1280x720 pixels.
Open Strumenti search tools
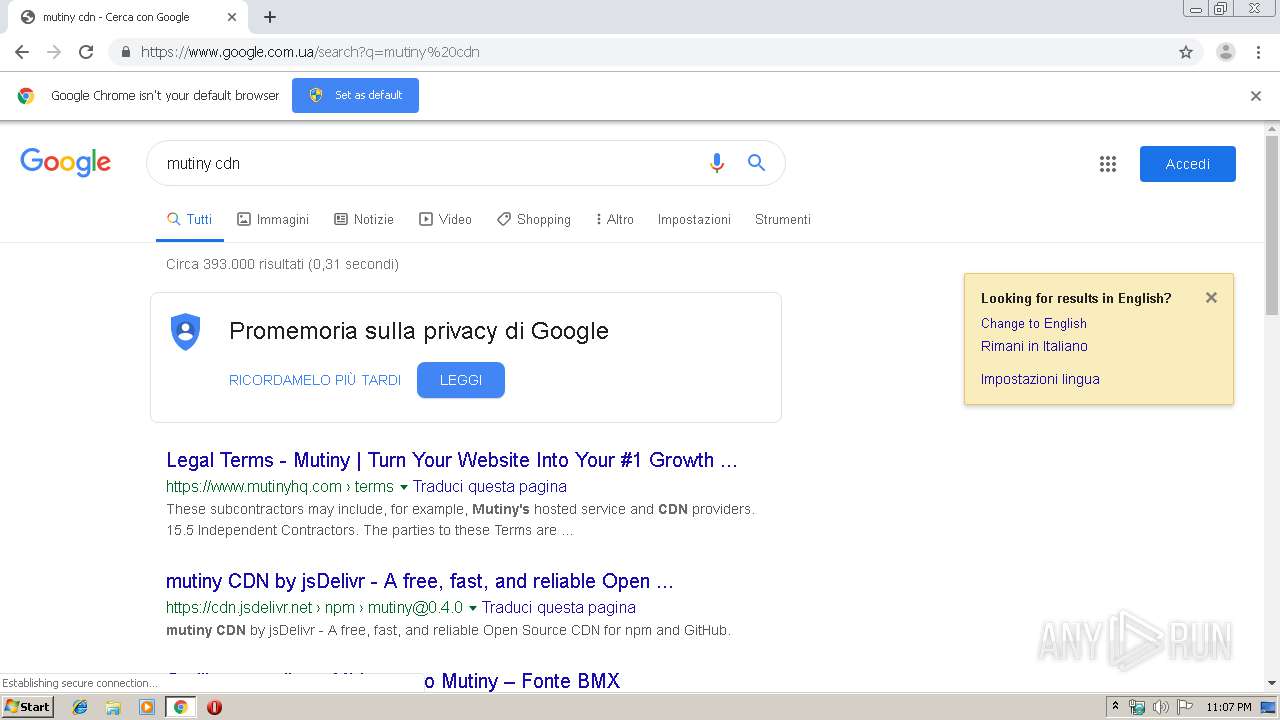[x=783, y=219]
